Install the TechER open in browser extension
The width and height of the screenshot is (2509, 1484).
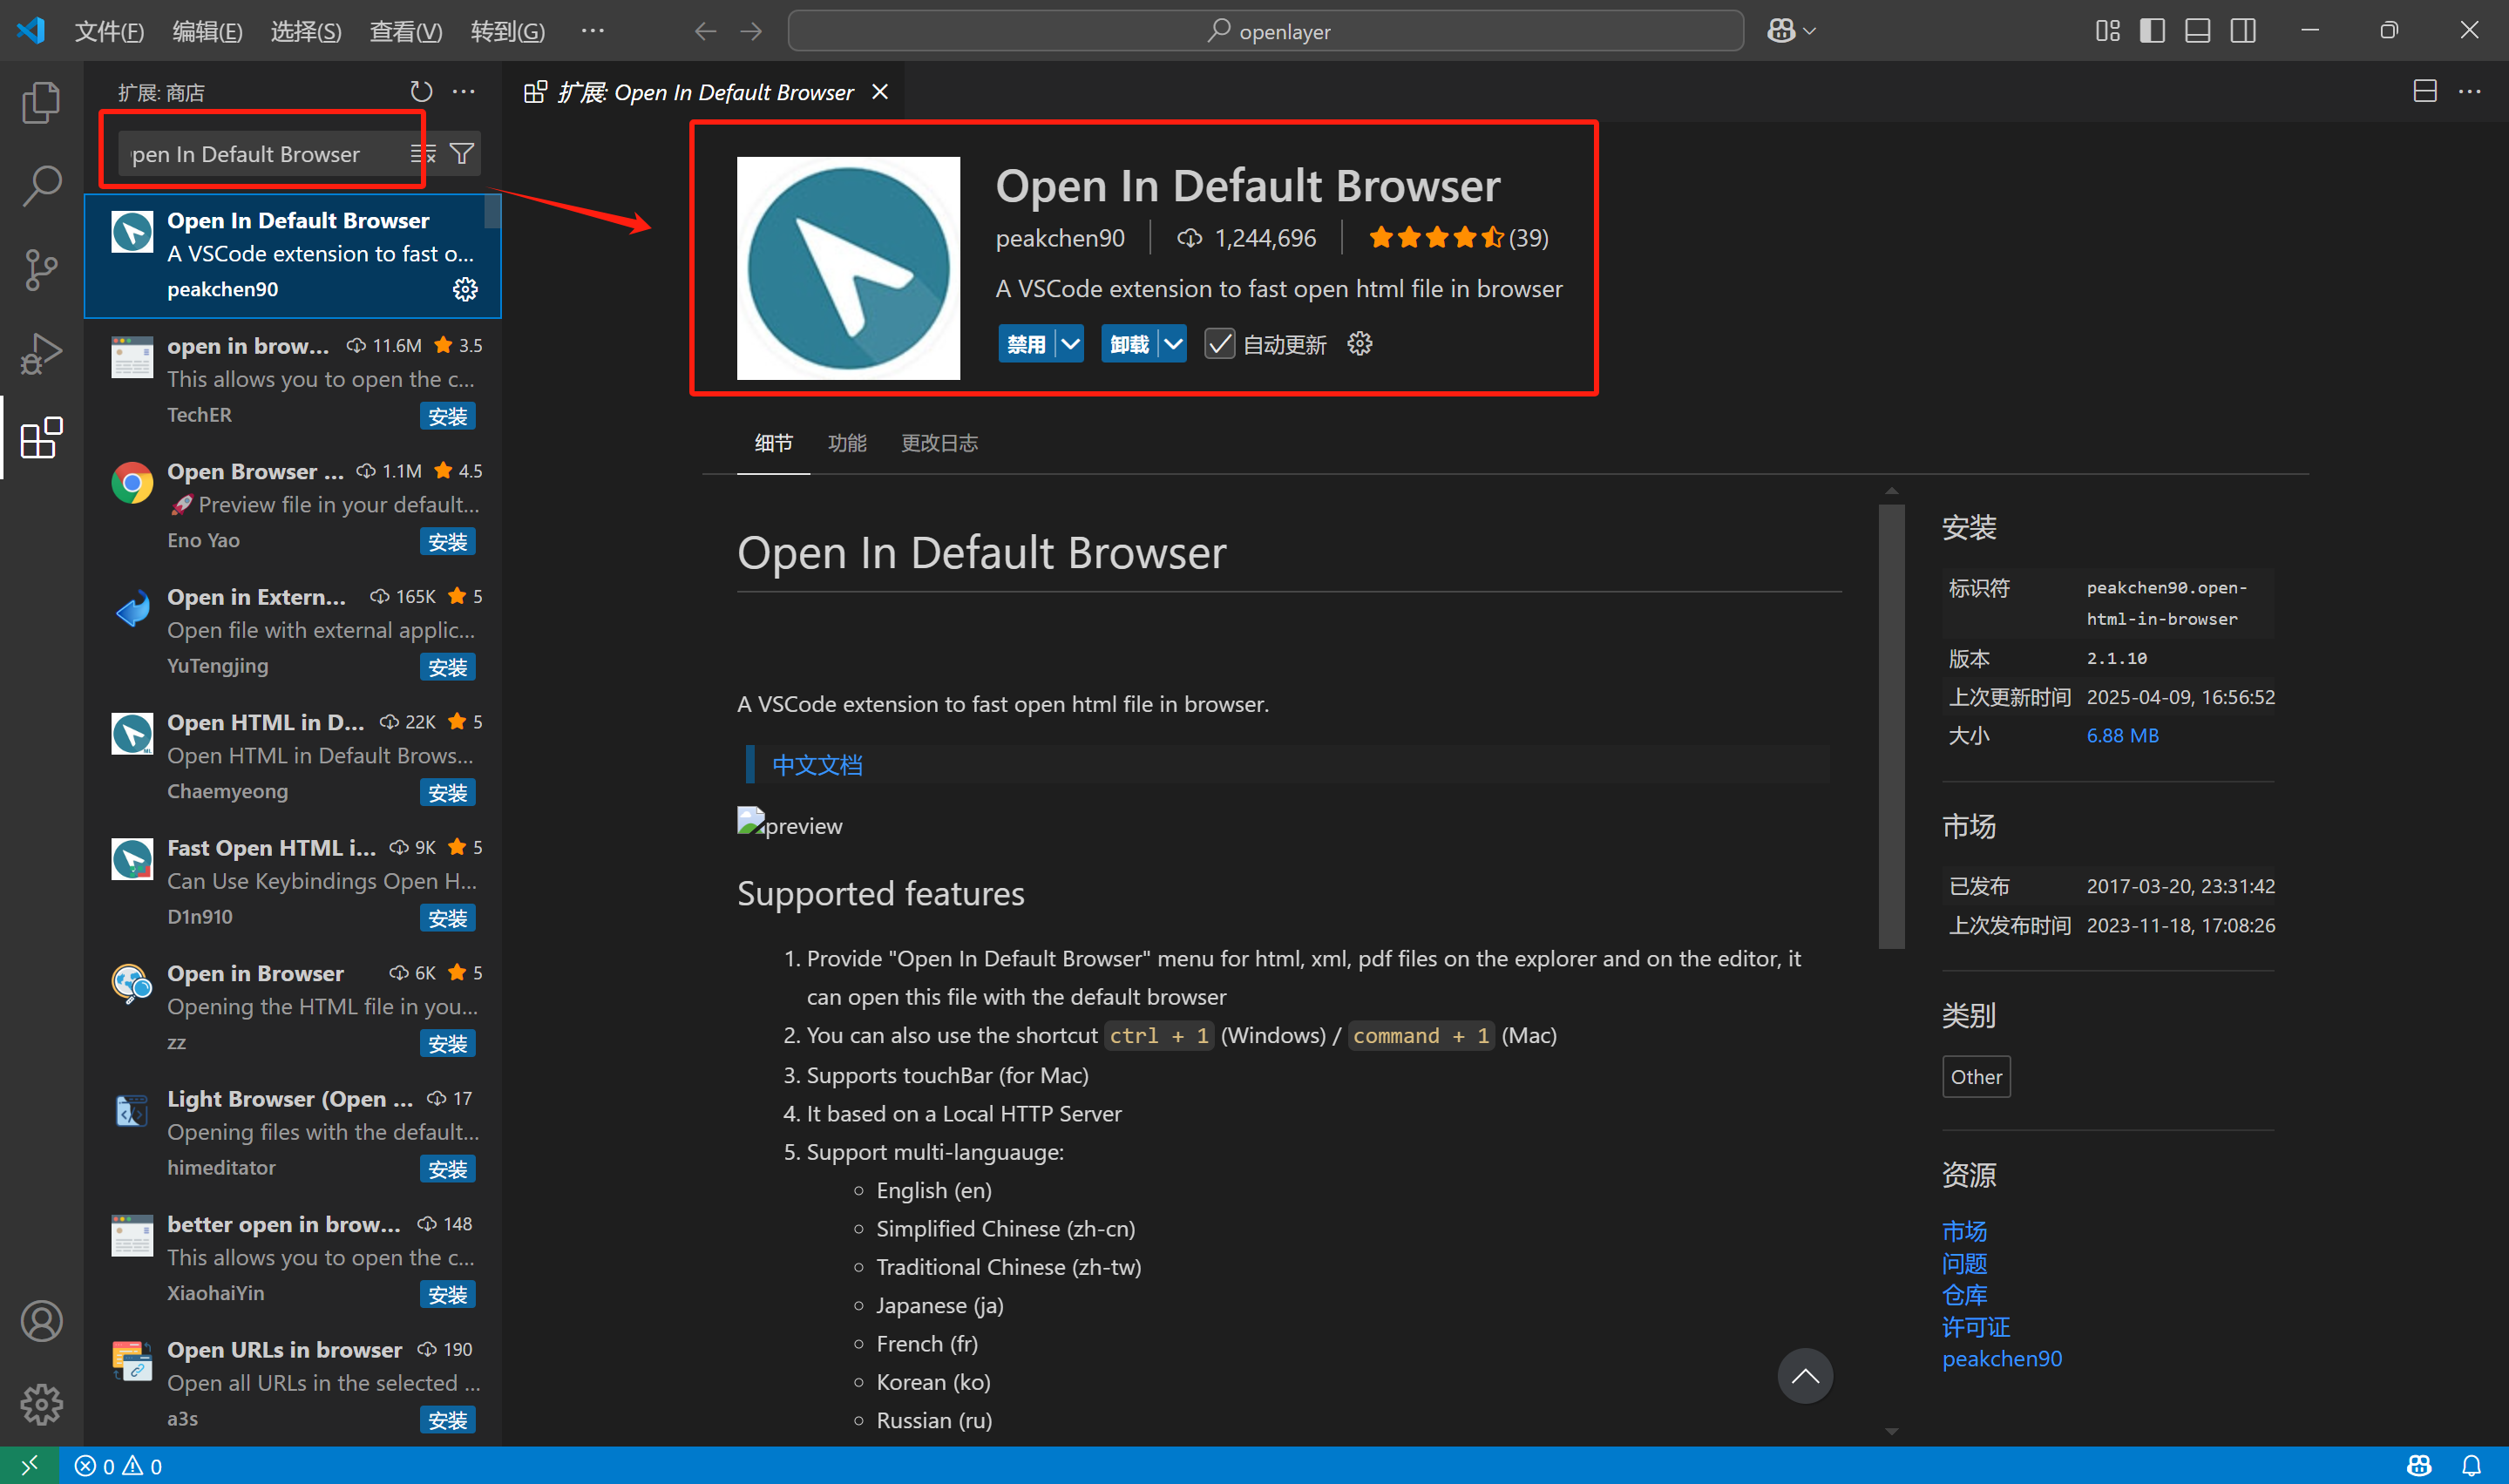tap(447, 416)
